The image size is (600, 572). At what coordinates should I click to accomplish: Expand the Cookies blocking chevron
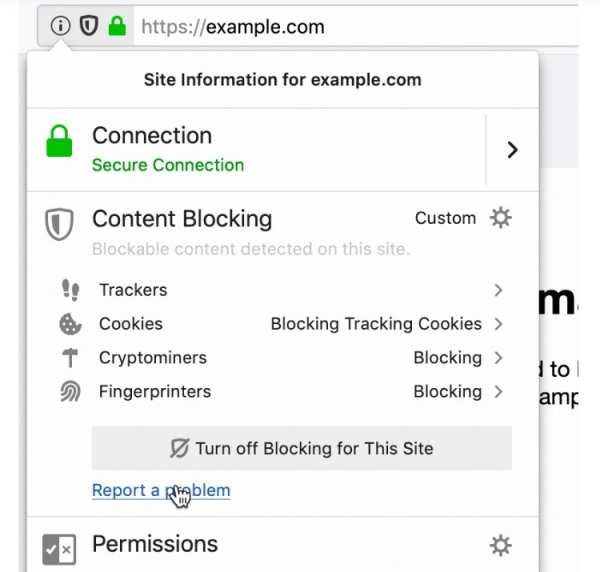(498, 324)
